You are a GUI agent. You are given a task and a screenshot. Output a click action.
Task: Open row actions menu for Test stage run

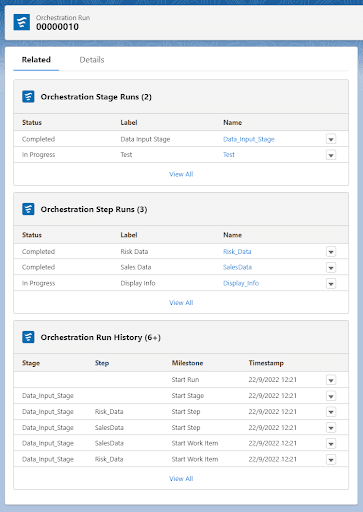331,155
